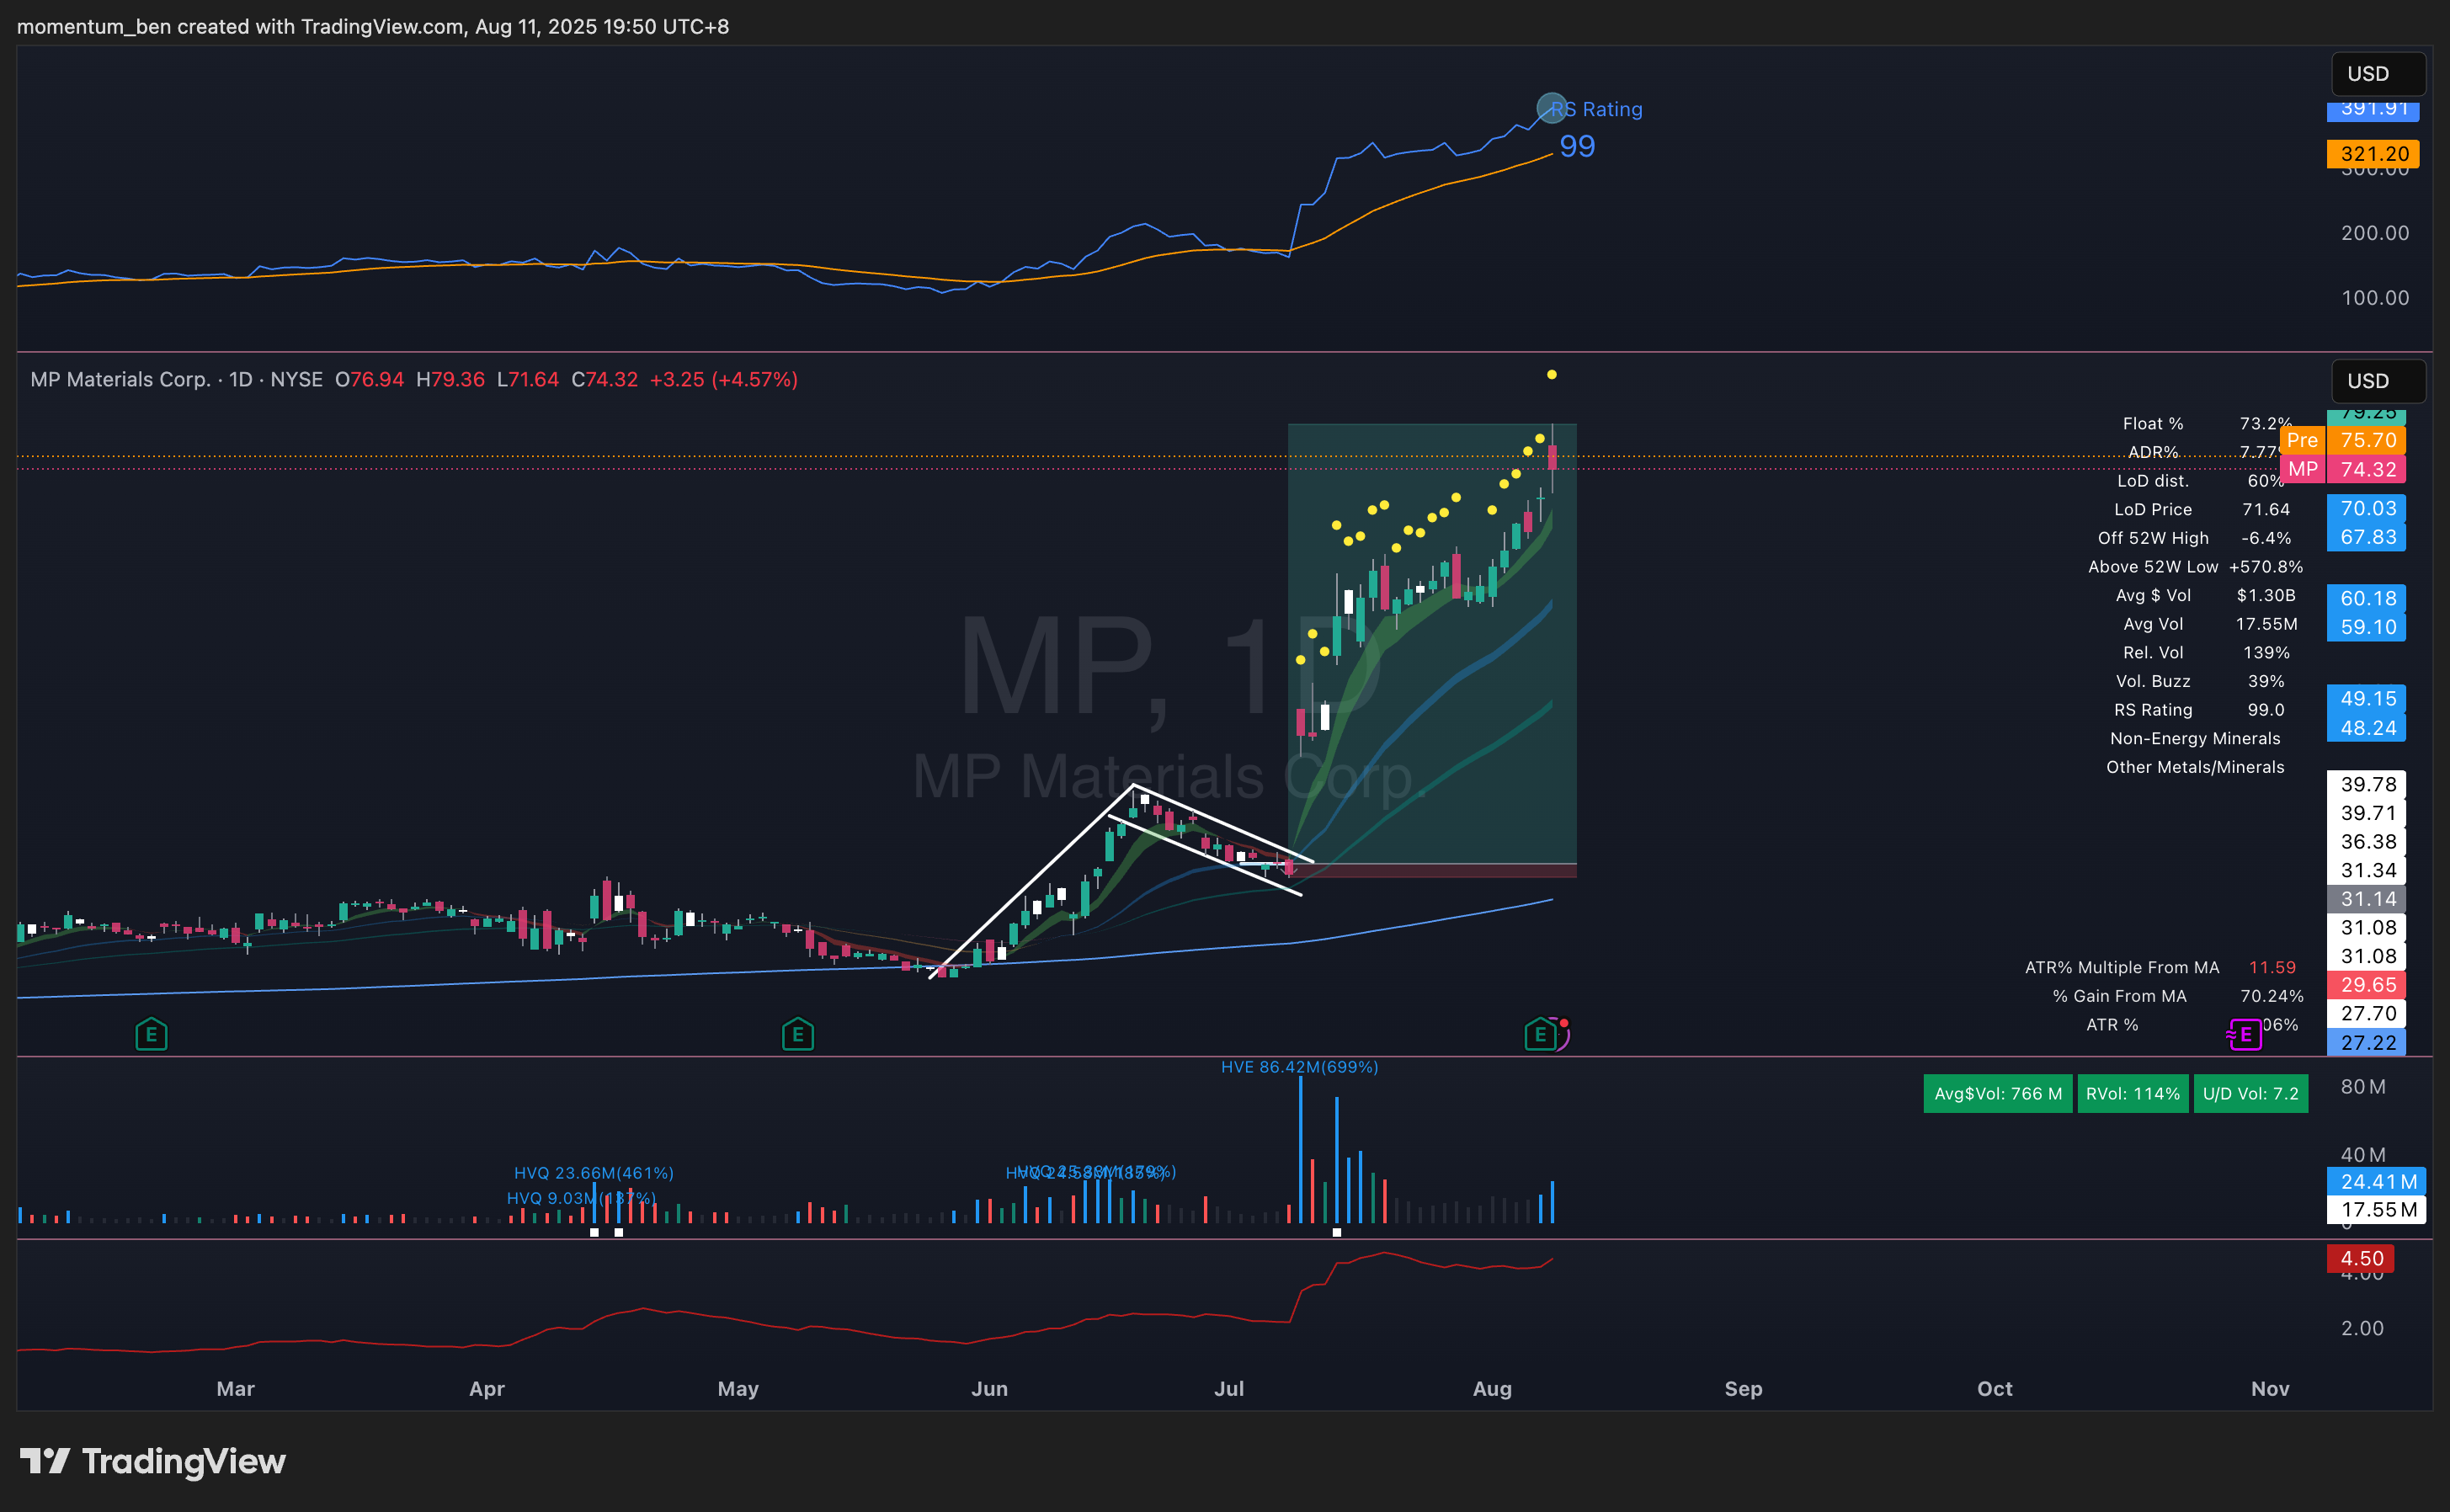
Task: Click the red 4.50 ATR axis label
Action: [2362, 1258]
